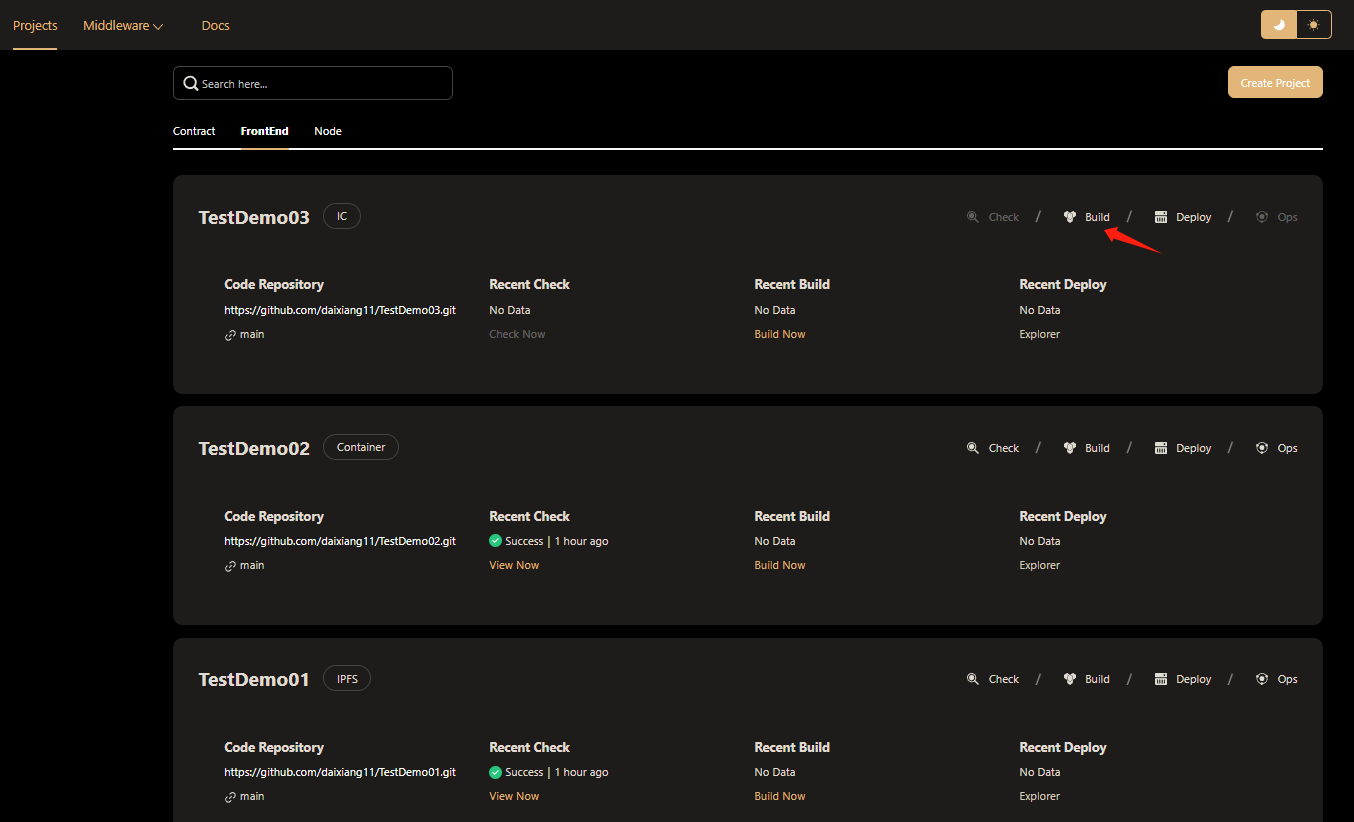Click the Container tag badge
This screenshot has width=1354, height=822.
click(361, 447)
